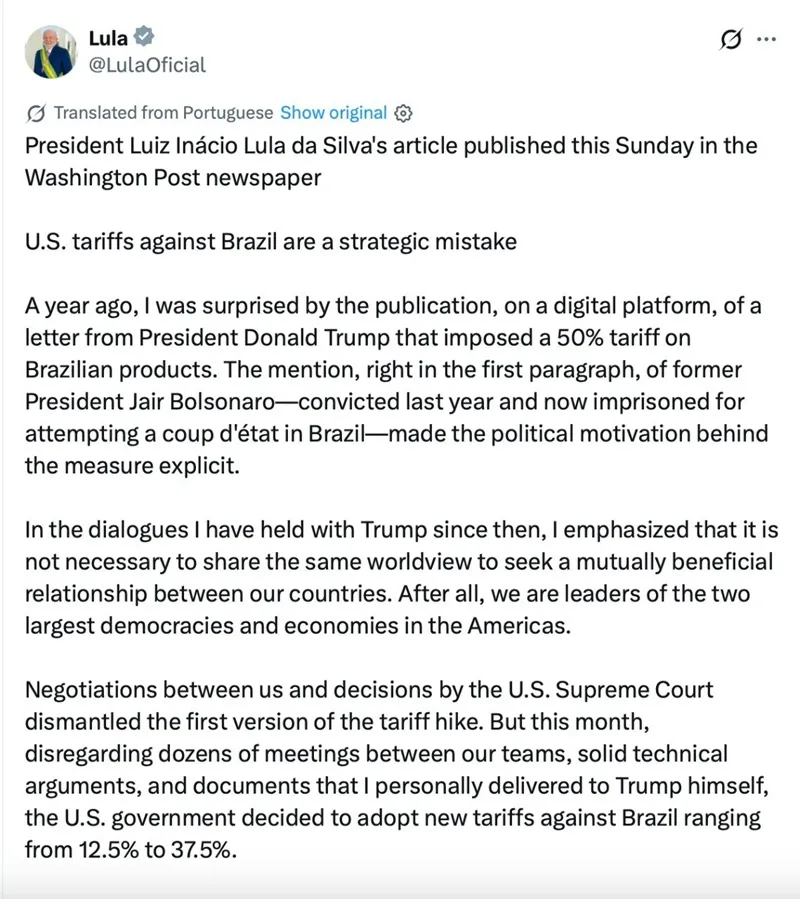Show original Portuguese post
Screen dimensions: 800x899
click(333, 113)
